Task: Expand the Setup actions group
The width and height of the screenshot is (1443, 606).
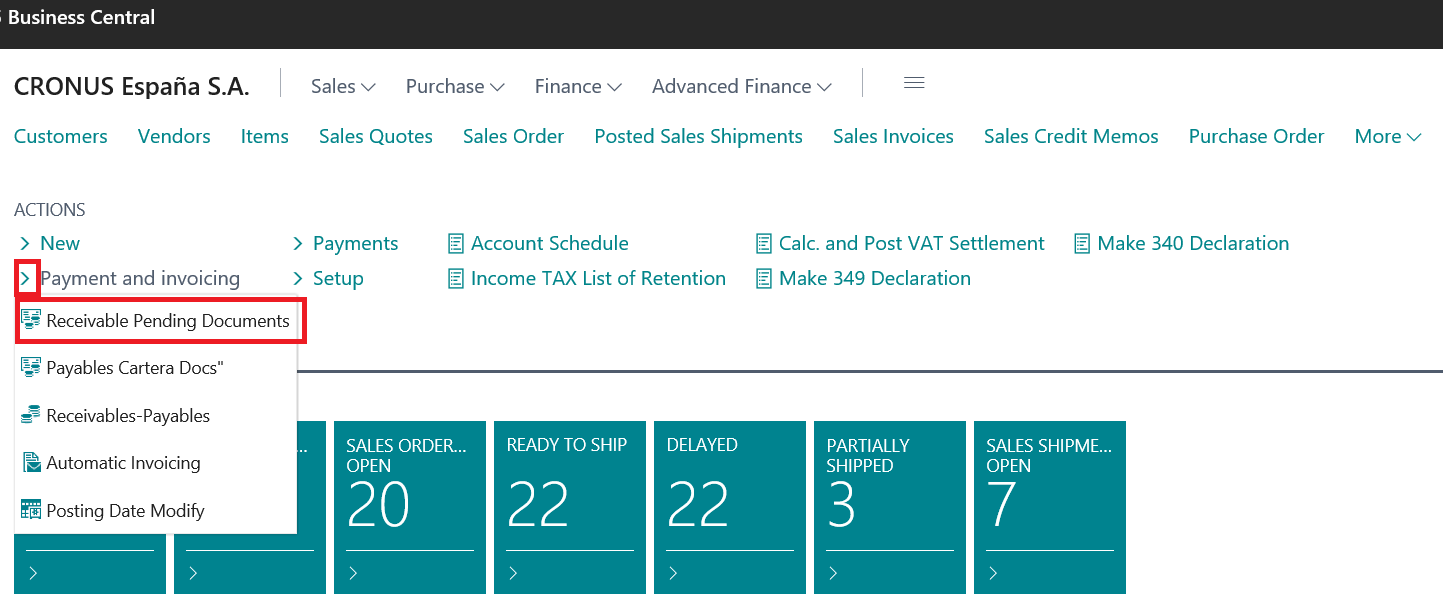Action: coord(328,278)
